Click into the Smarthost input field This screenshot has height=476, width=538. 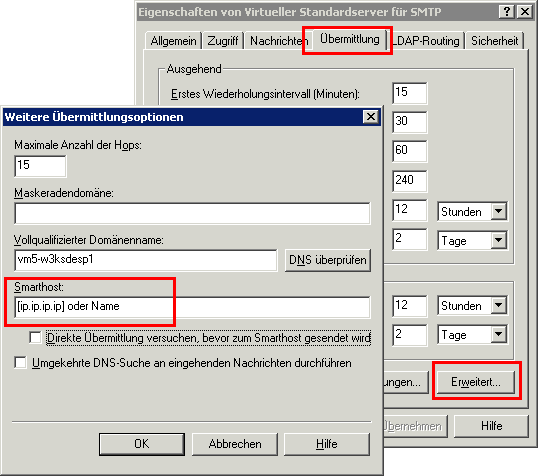192,306
